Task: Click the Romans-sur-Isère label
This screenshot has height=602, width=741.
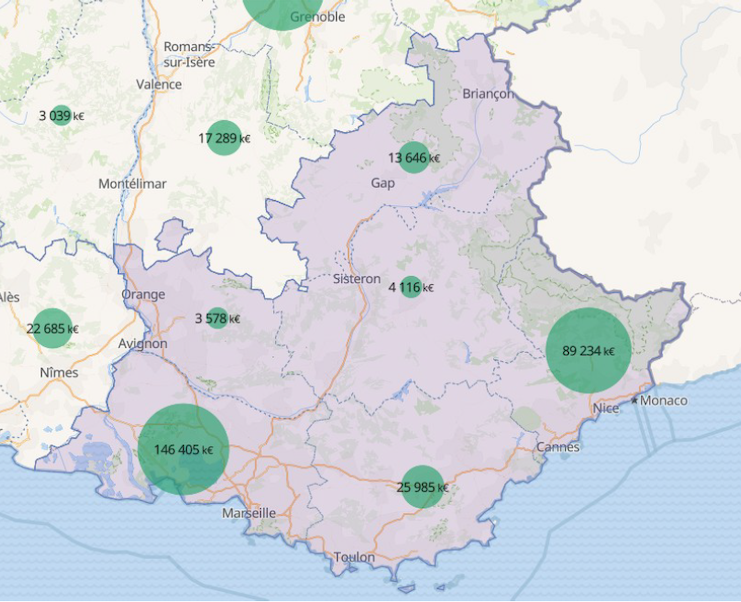Action: [x=189, y=54]
